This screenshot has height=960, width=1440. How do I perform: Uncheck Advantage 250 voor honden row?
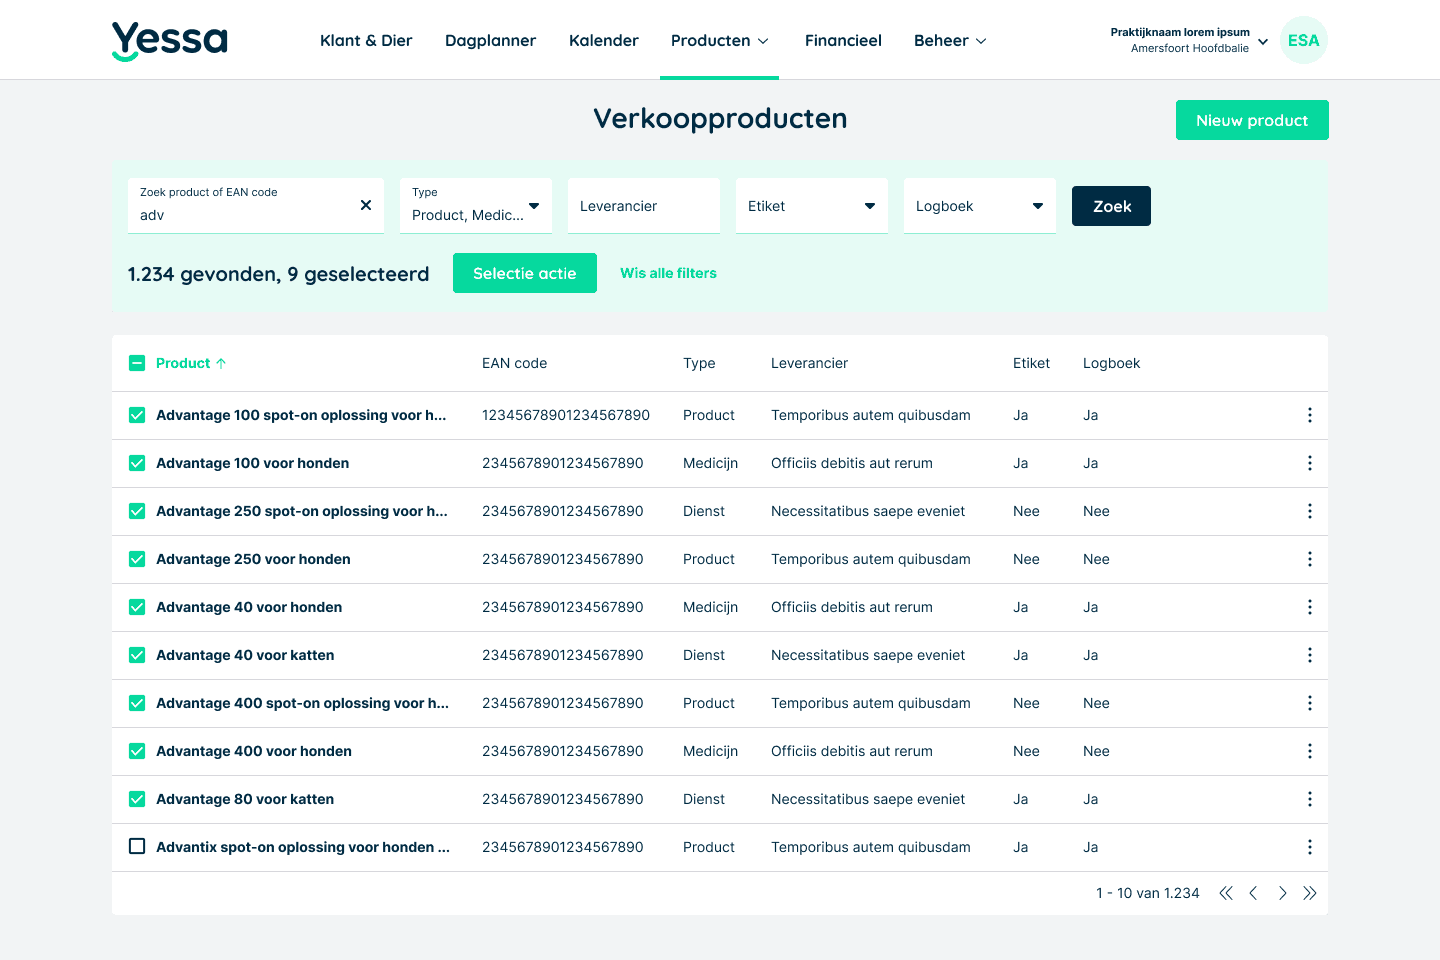tap(137, 559)
